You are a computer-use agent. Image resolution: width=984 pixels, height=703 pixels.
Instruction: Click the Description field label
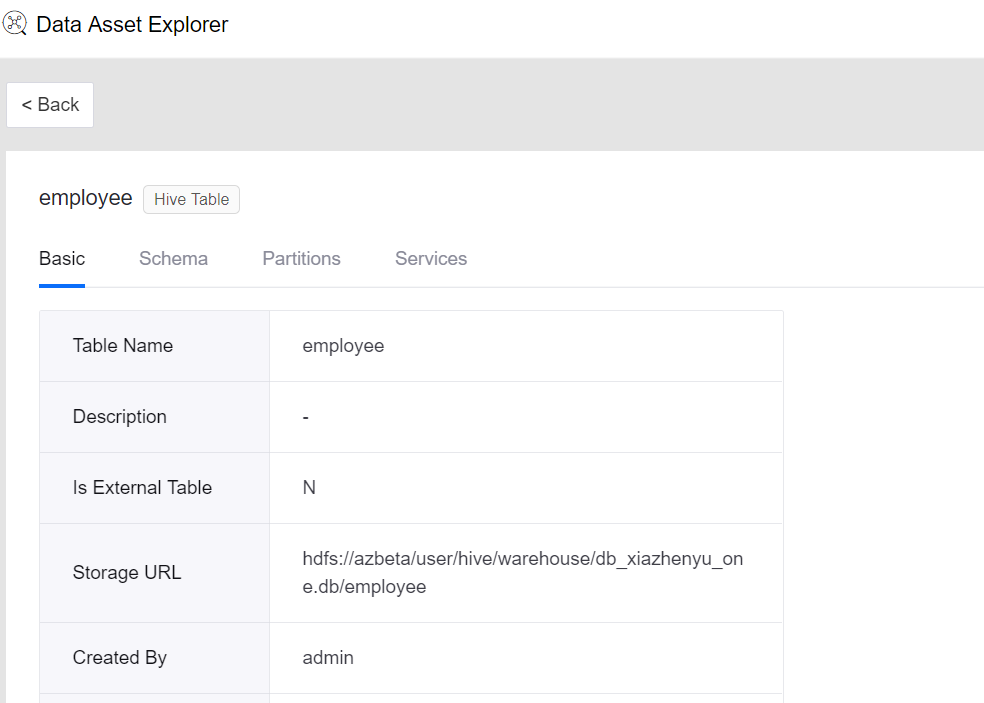tap(120, 417)
